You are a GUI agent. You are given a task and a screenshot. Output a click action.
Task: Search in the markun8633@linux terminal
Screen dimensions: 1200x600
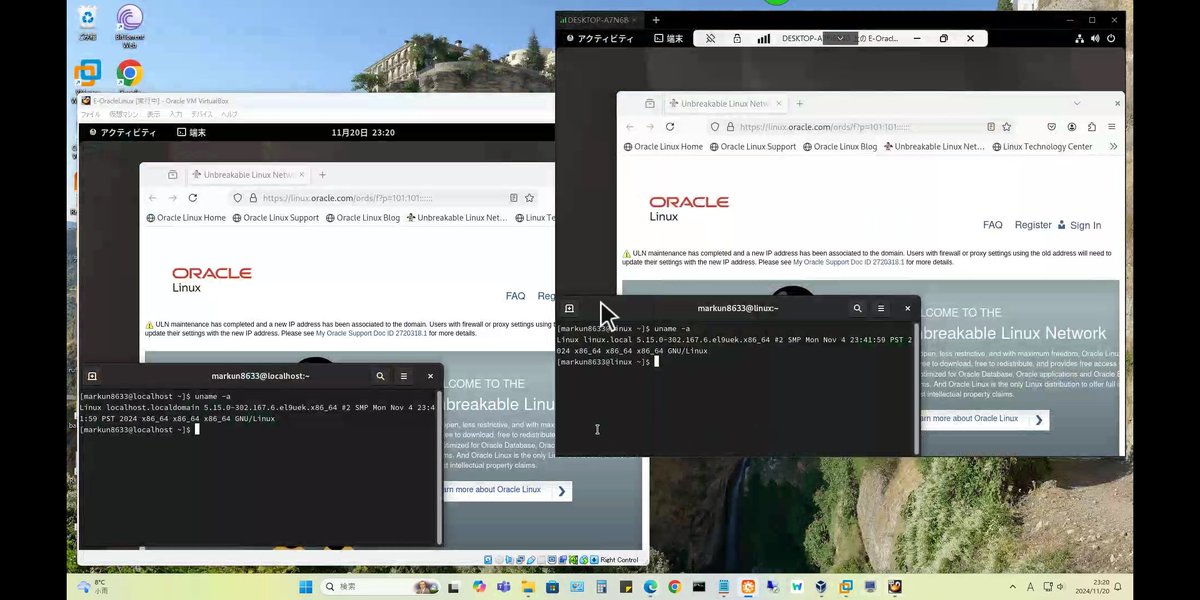[858, 308]
